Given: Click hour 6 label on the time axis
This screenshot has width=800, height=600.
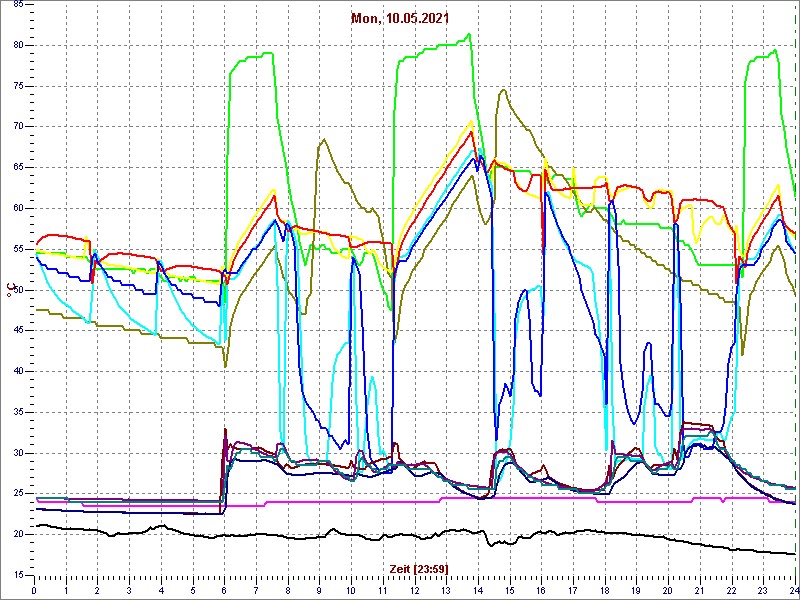Looking at the screenshot, I should [224, 590].
